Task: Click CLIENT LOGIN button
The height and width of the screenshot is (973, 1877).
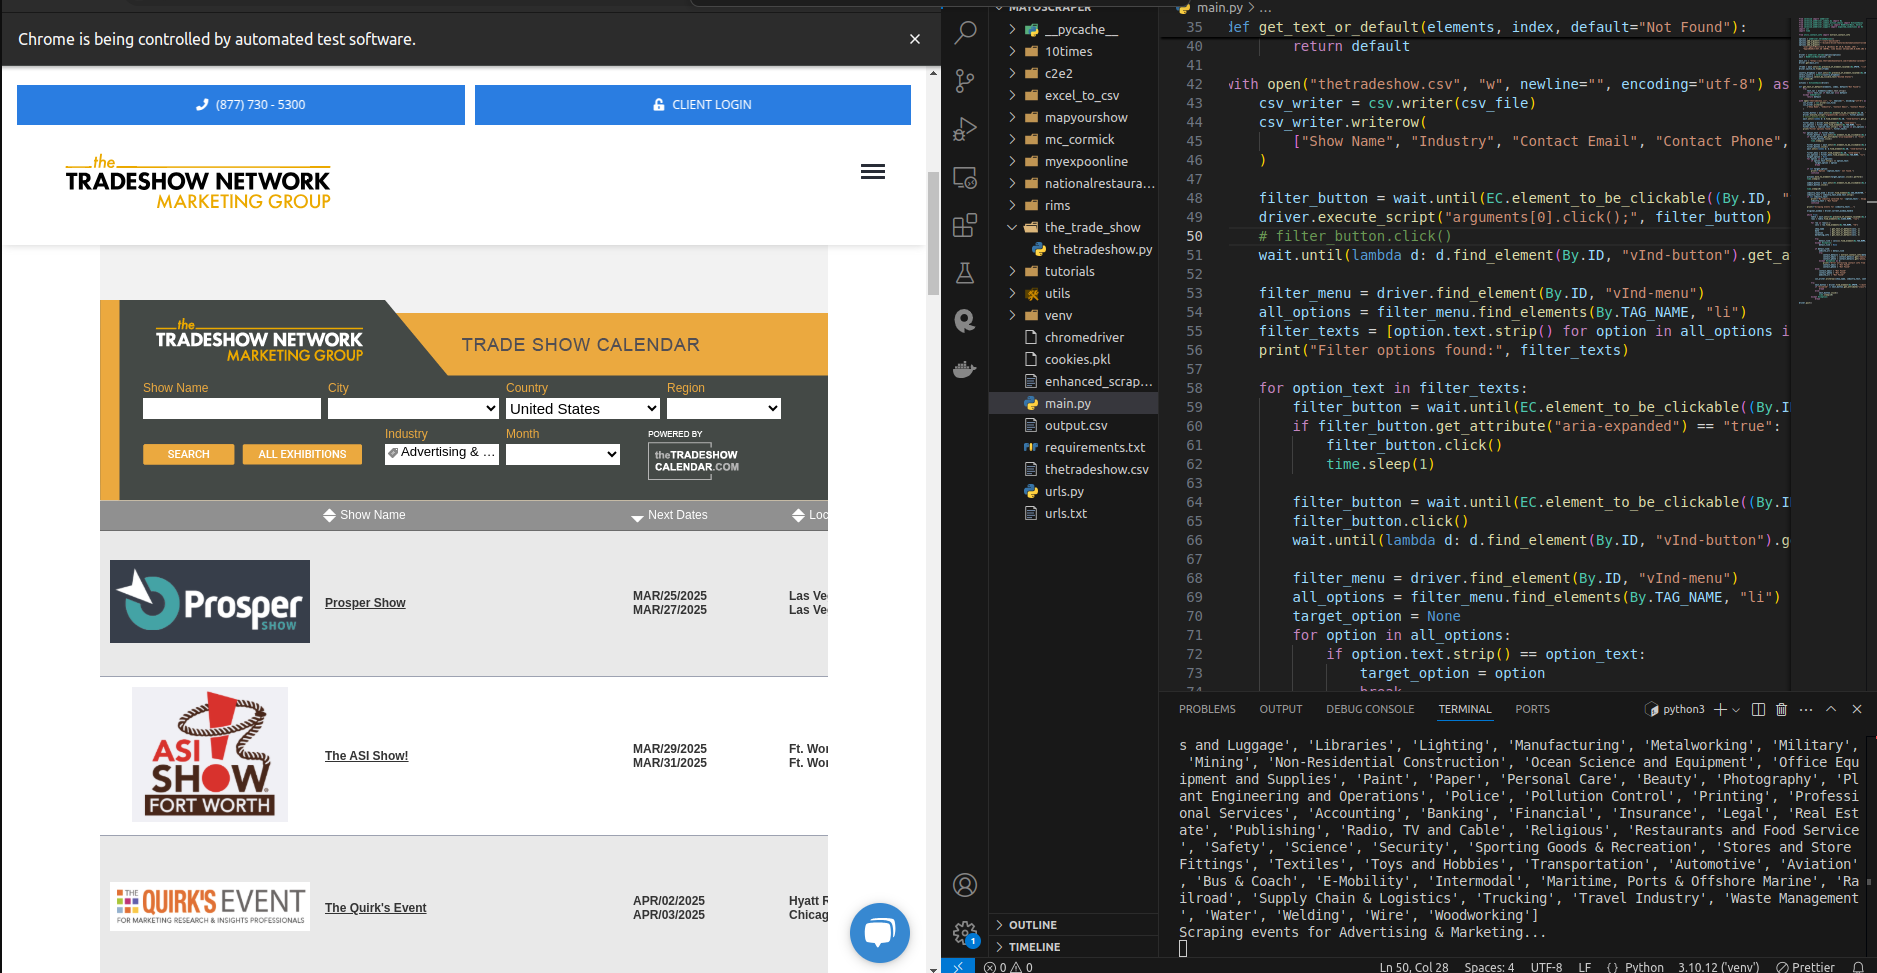Action: click(x=693, y=105)
